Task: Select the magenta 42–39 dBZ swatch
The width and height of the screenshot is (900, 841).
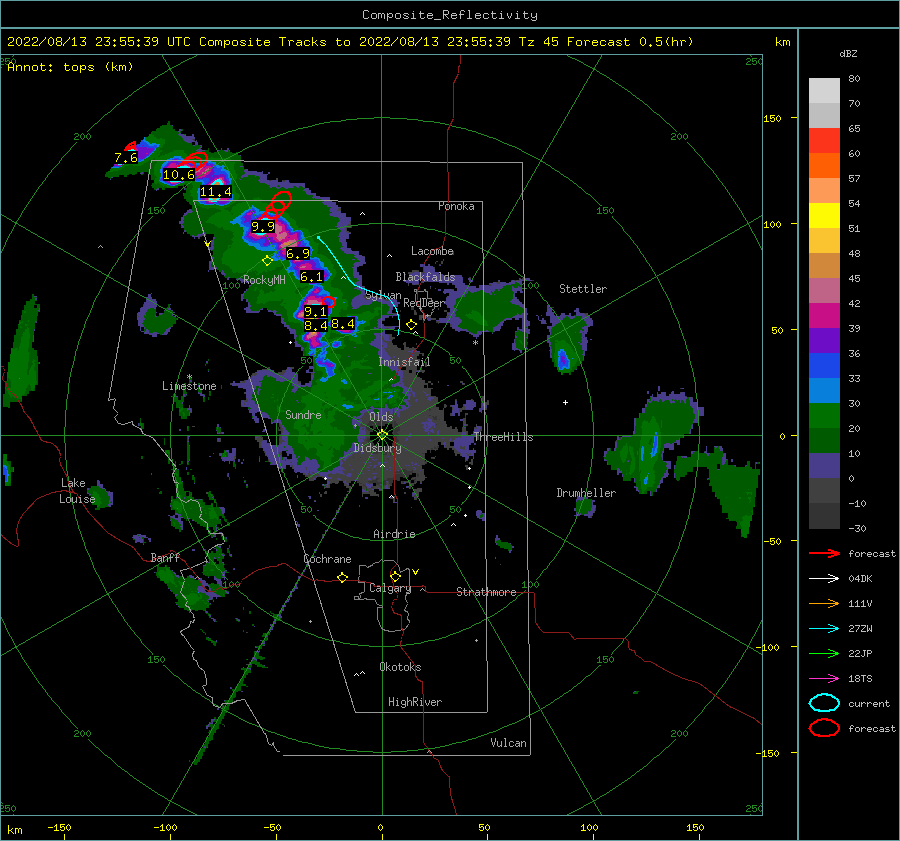Action: pos(824,316)
